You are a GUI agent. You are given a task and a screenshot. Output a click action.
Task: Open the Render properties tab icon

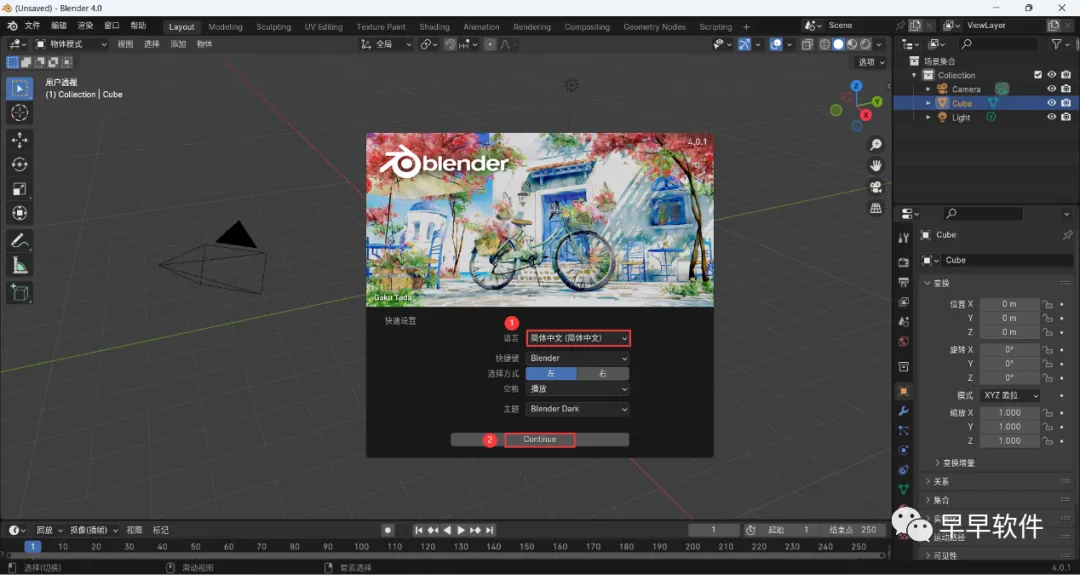point(904,262)
